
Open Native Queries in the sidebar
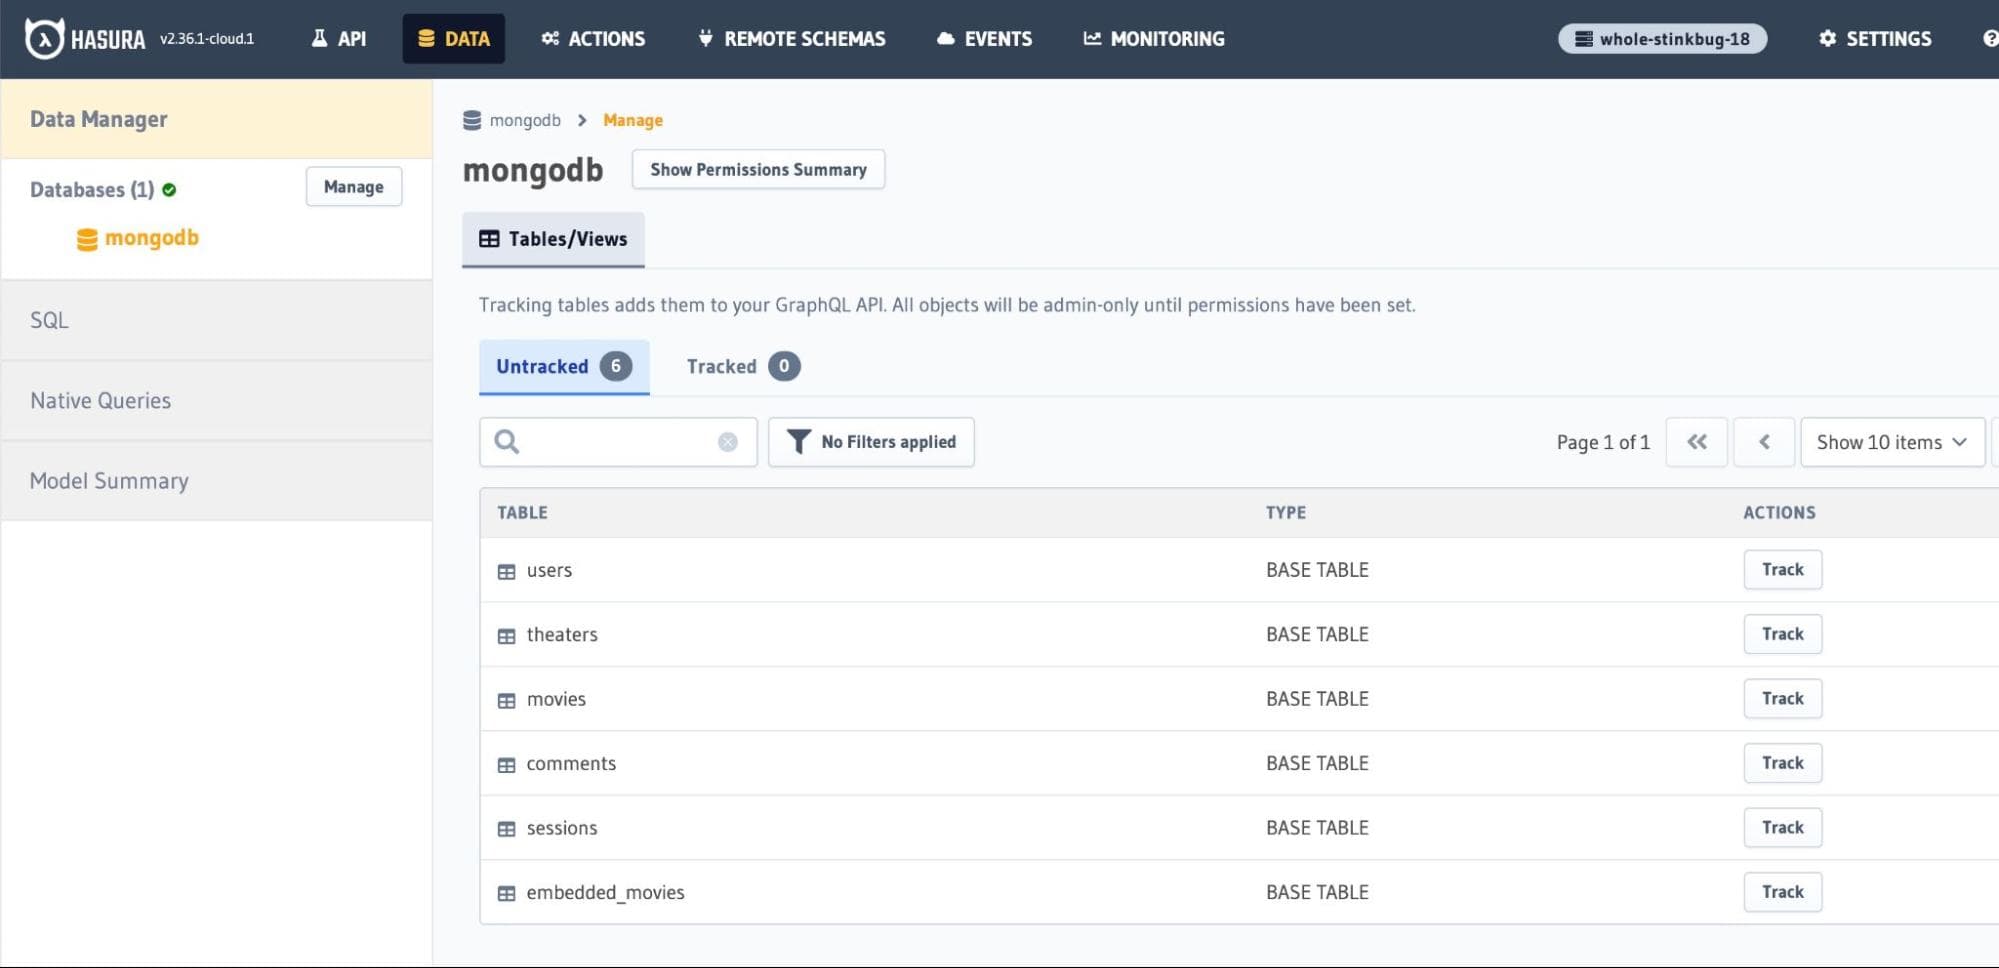[x=100, y=401]
